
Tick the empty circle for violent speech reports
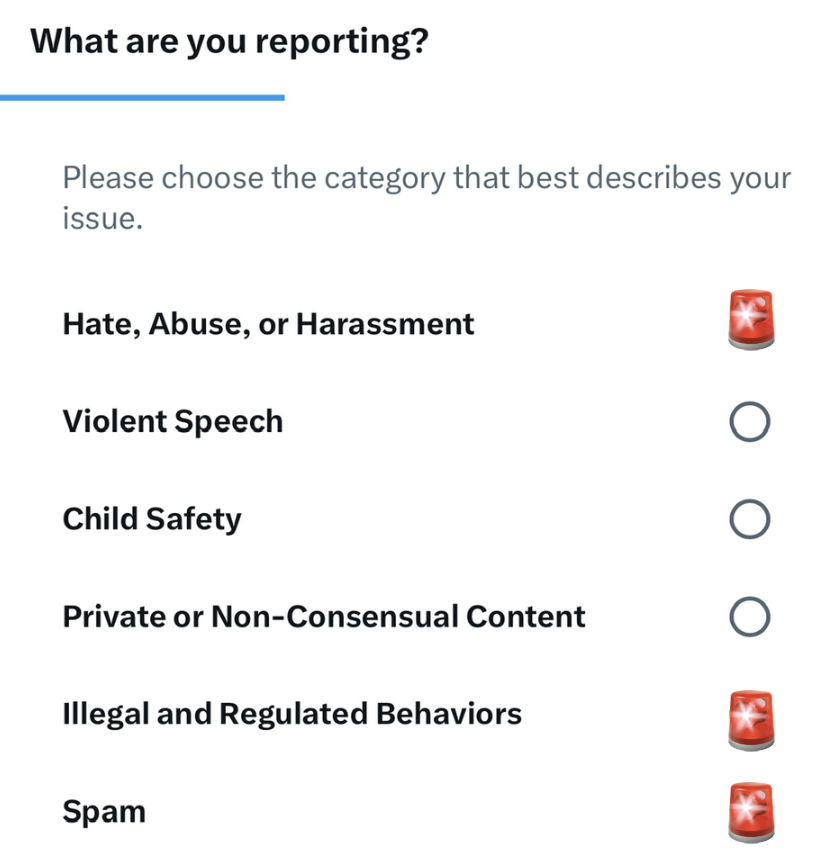(750, 421)
